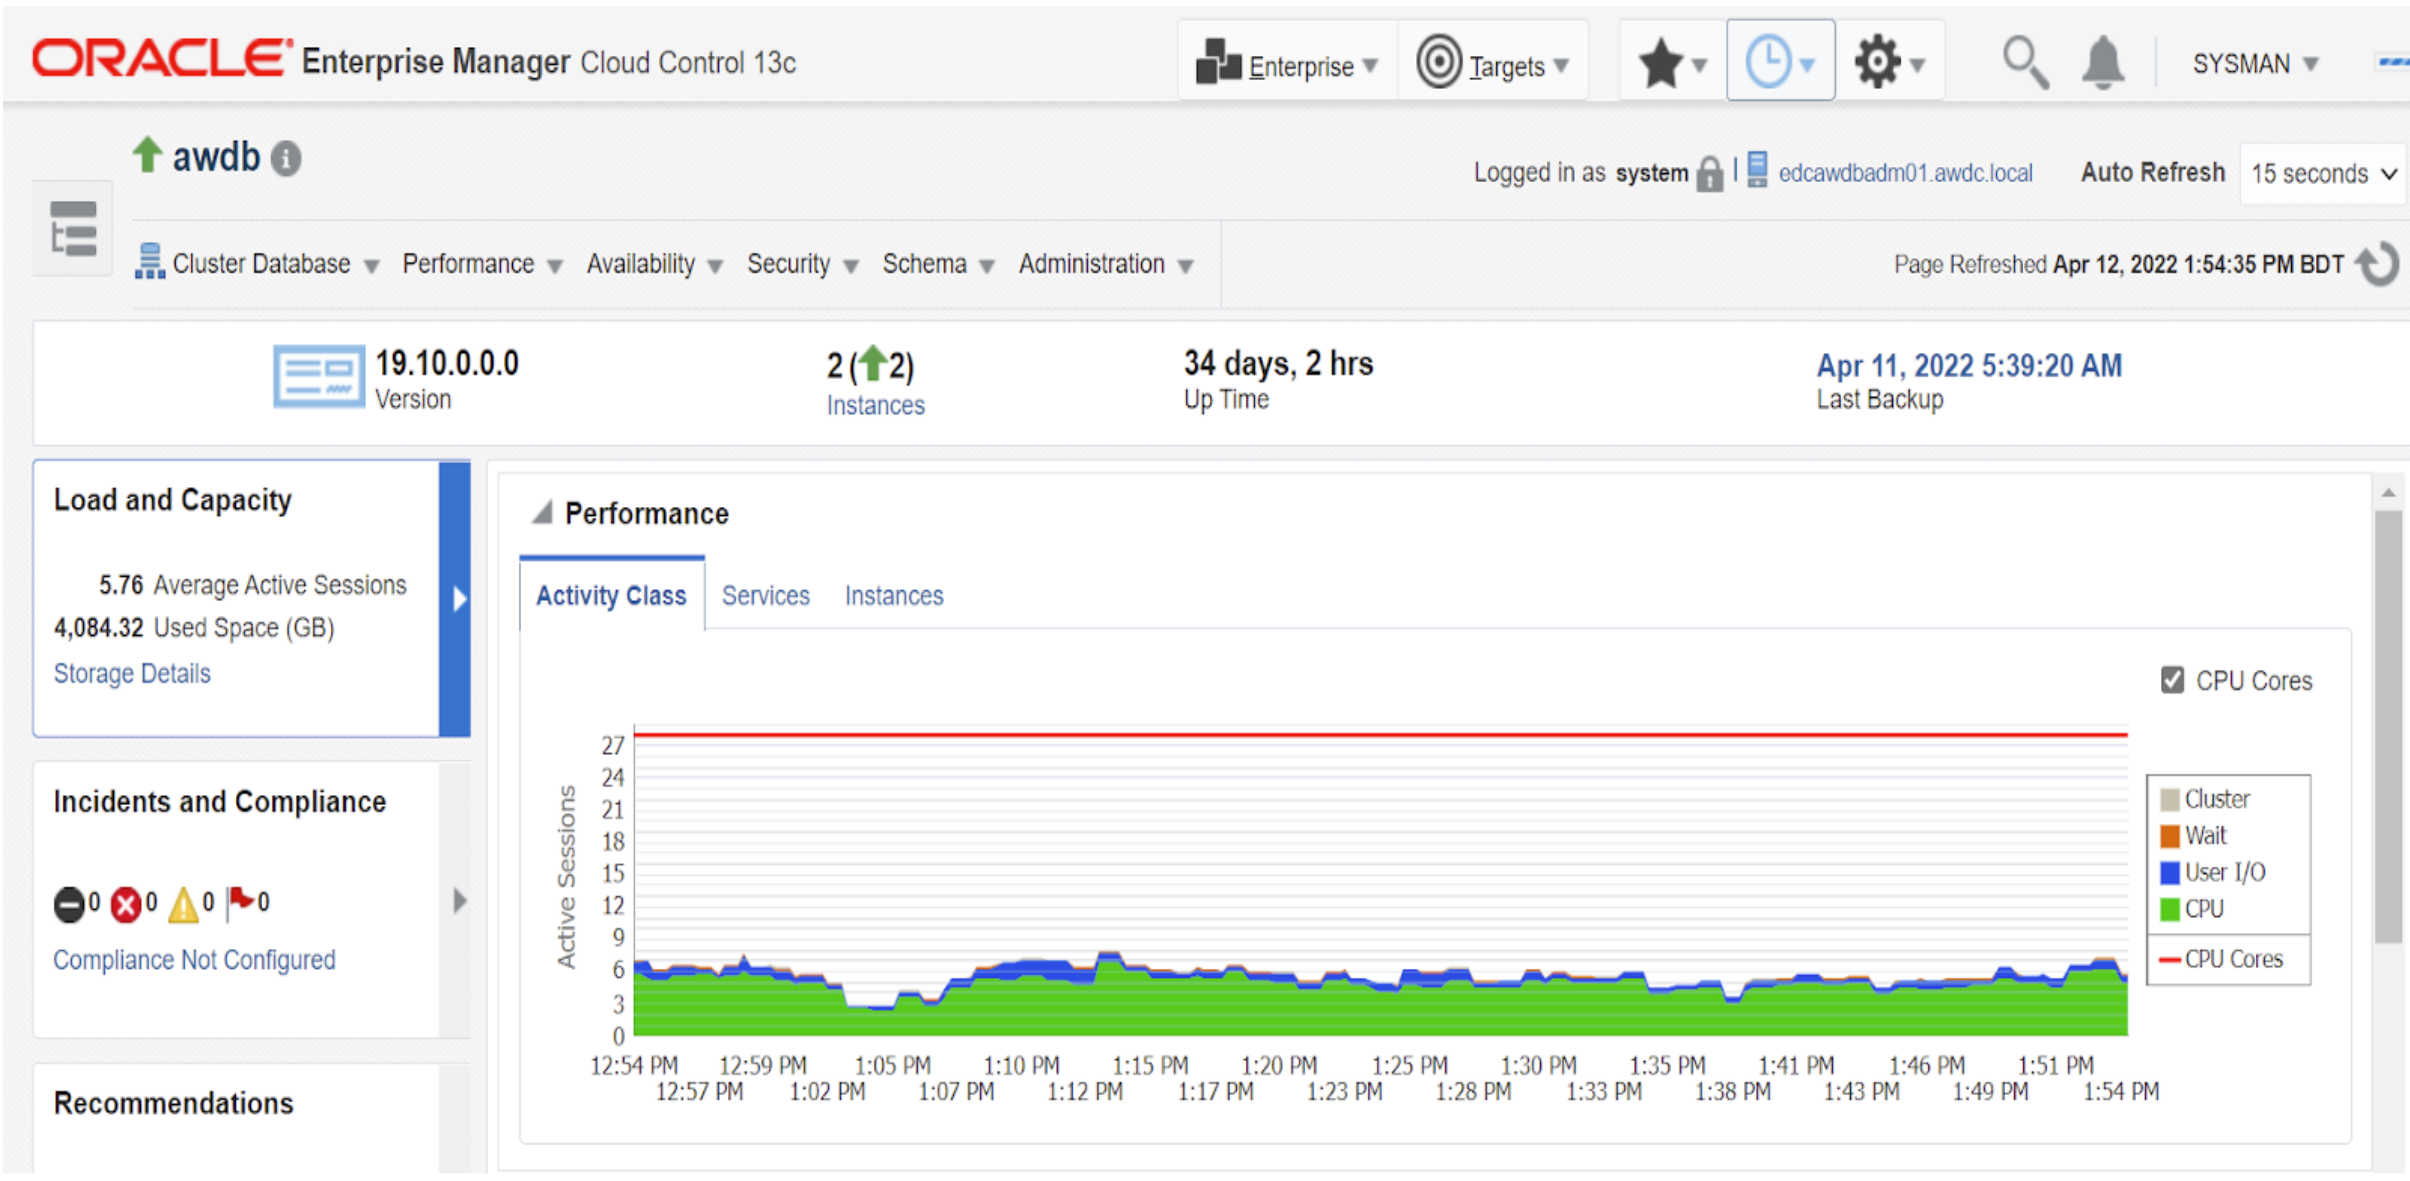The height and width of the screenshot is (1181, 2410).
Task: Click the host server icon
Action: [x=1757, y=170]
